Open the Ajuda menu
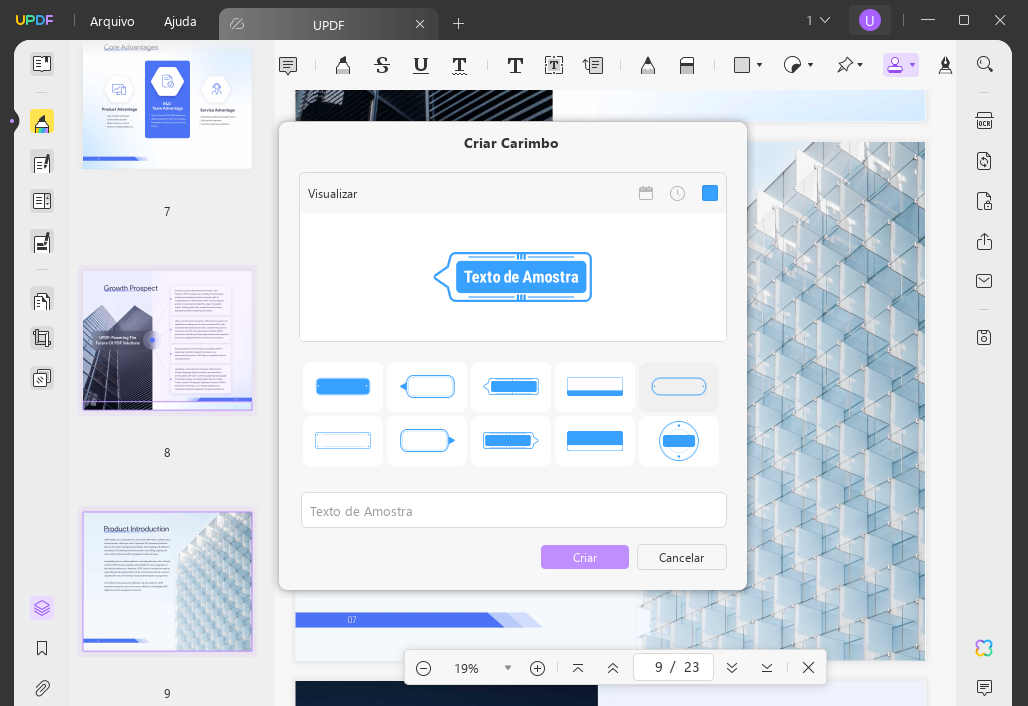 tap(180, 22)
